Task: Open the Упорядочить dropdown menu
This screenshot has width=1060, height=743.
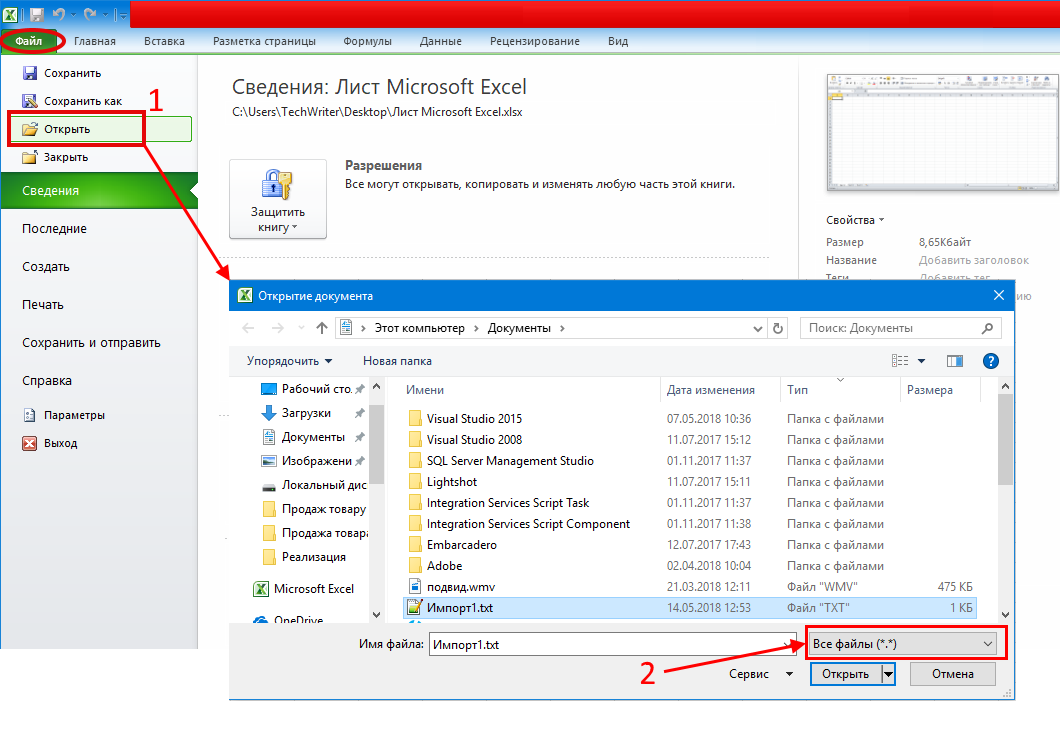Action: point(290,361)
